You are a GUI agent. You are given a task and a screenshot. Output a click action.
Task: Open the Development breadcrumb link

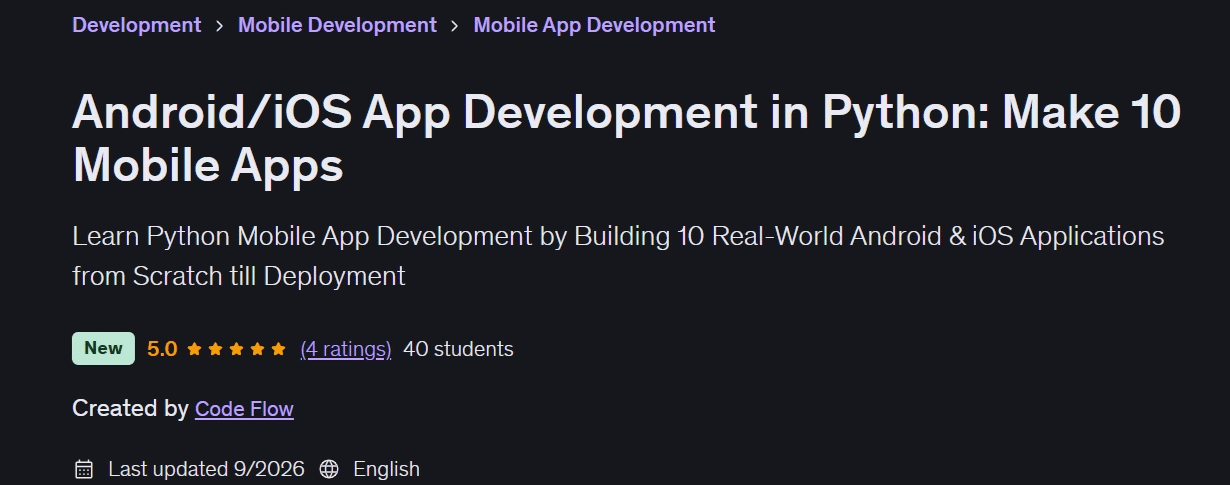click(x=136, y=25)
